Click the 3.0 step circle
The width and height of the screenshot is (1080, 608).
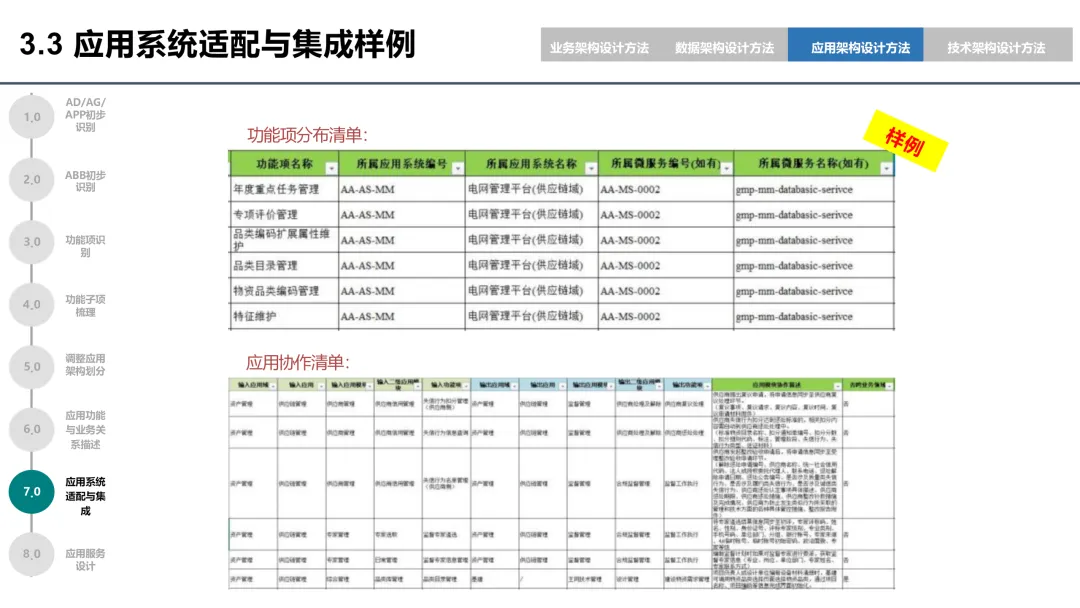coord(32,242)
